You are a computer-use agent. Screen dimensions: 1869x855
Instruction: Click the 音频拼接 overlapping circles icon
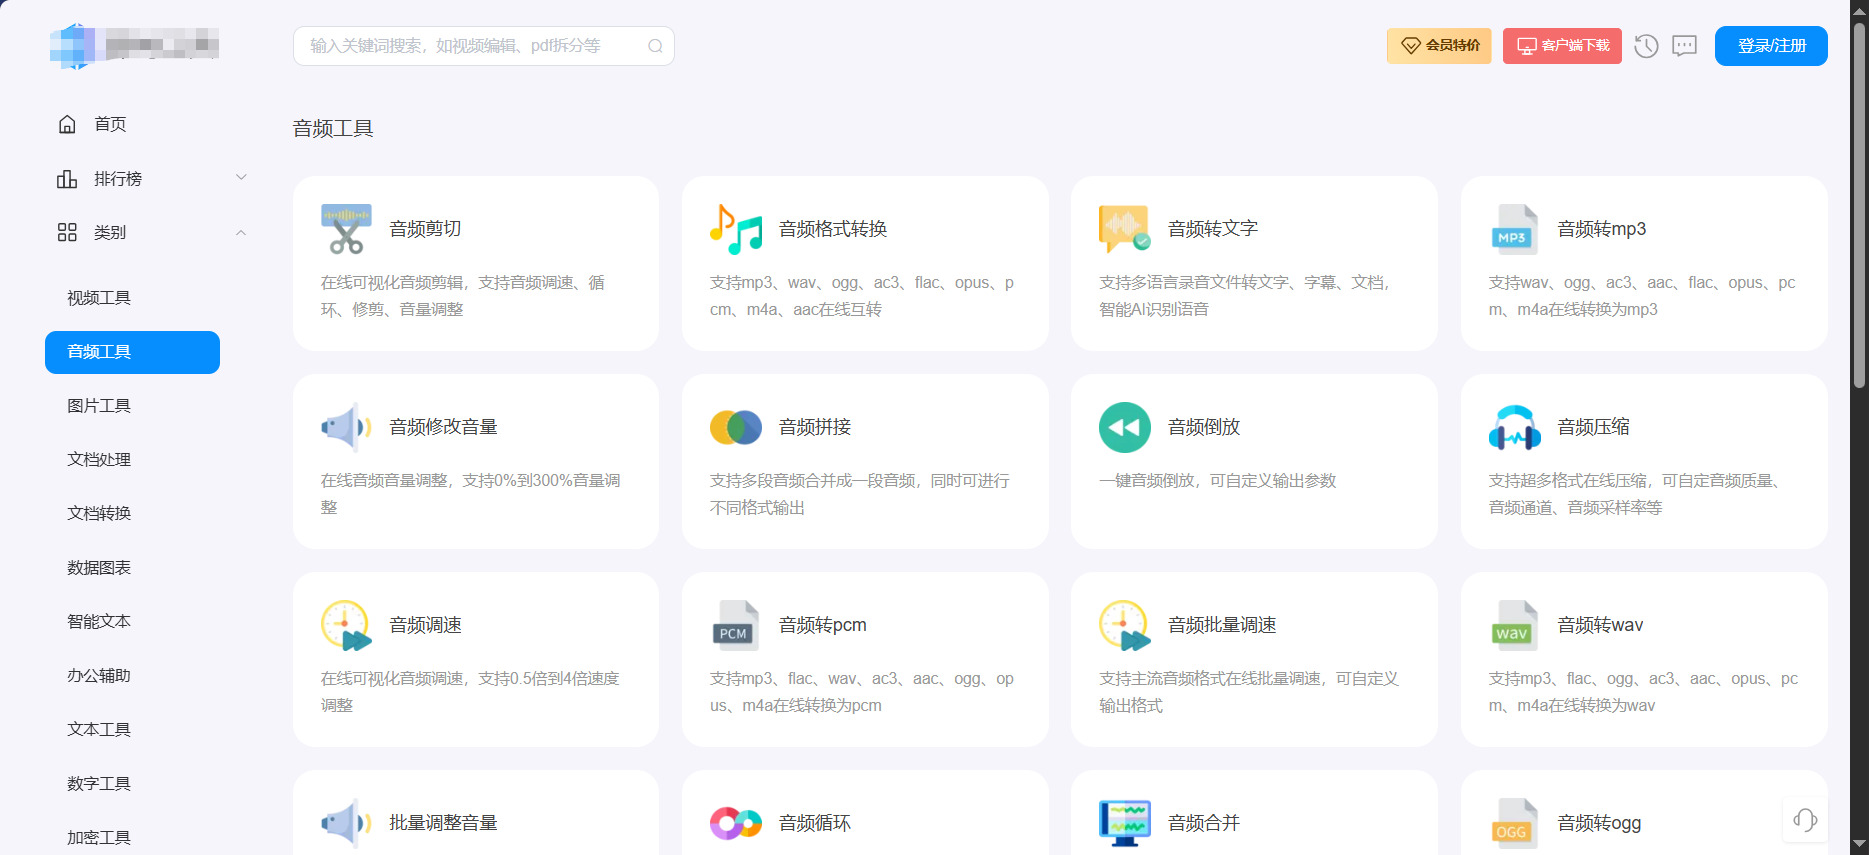tap(736, 427)
